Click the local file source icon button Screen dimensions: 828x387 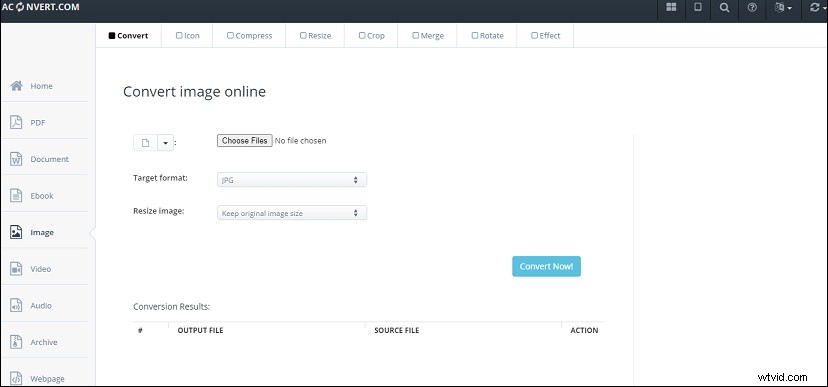(x=145, y=143)
